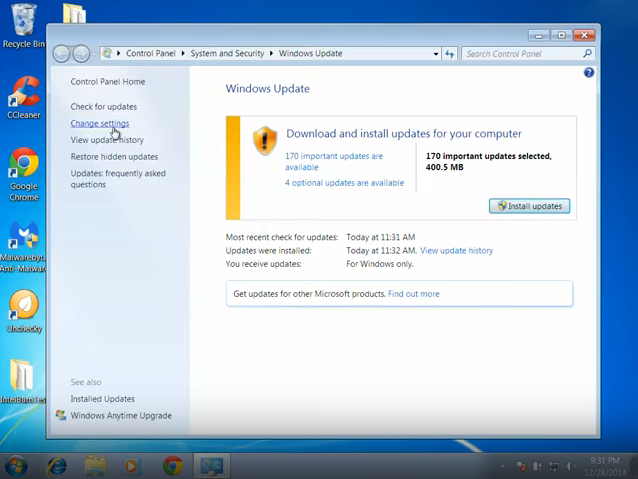Viewport: 638px width, 479px height.
Task: Click the Windows Update help question mark icon
Action: pyautogui.click(x=589, y=73)
